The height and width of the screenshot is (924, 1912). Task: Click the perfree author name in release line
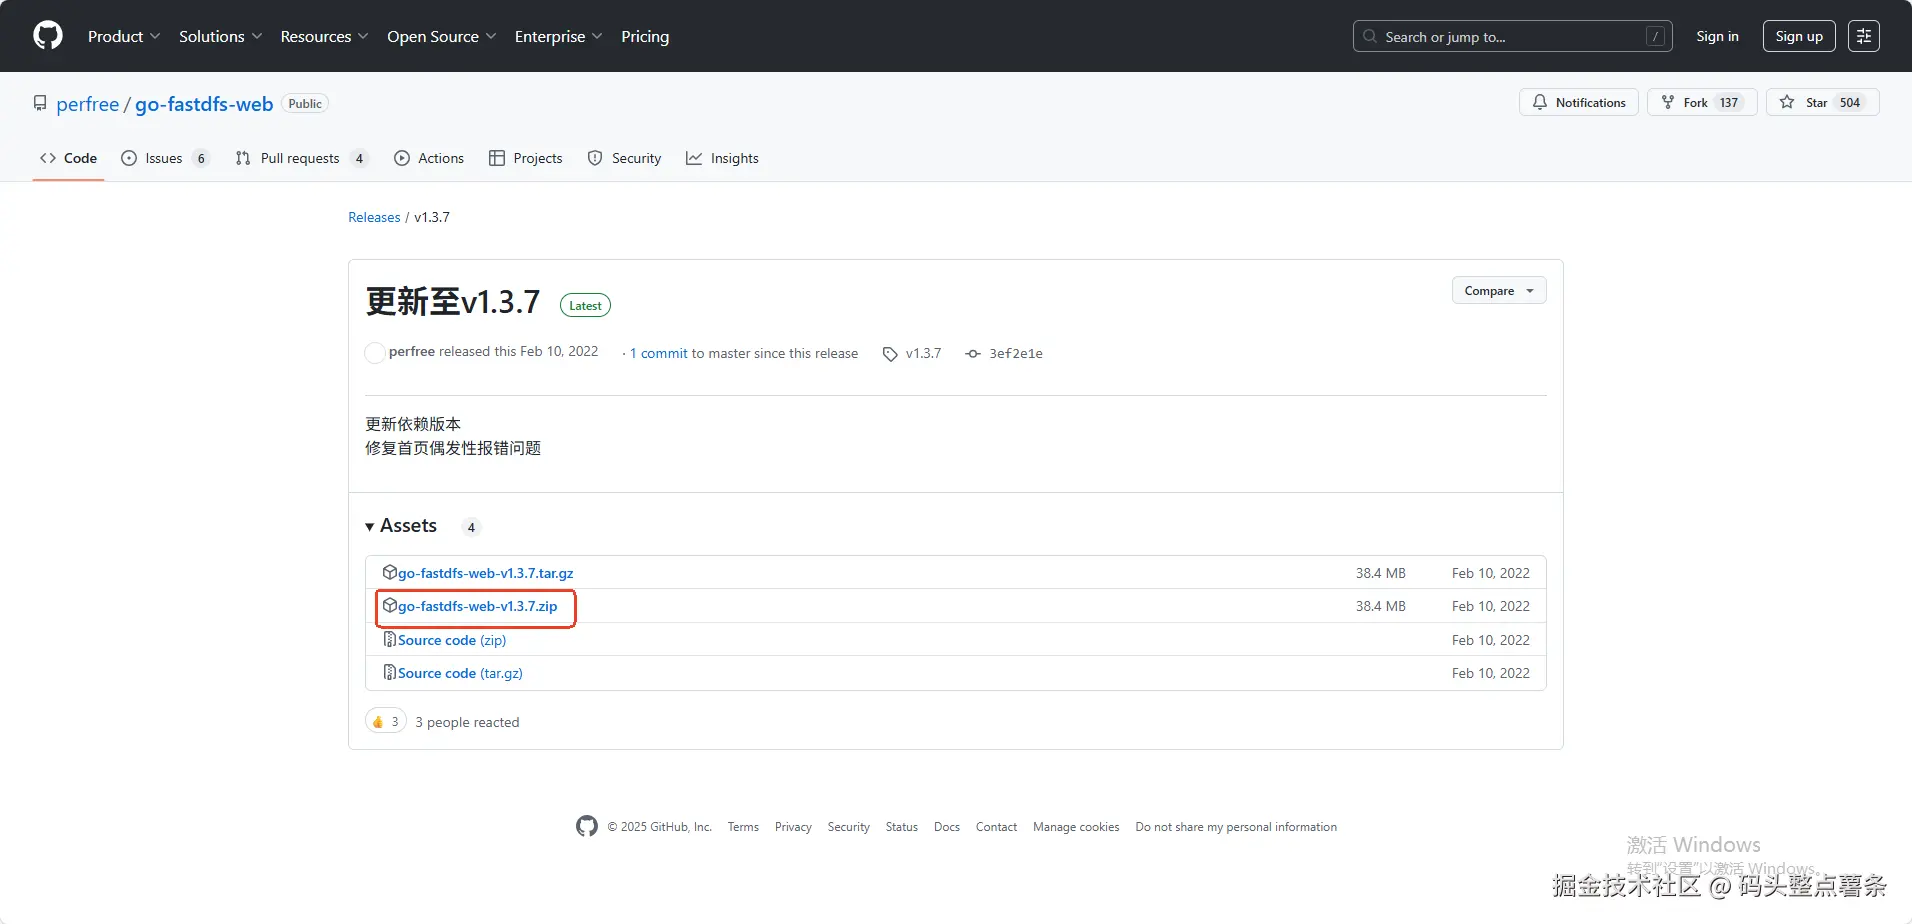point(412,351)
